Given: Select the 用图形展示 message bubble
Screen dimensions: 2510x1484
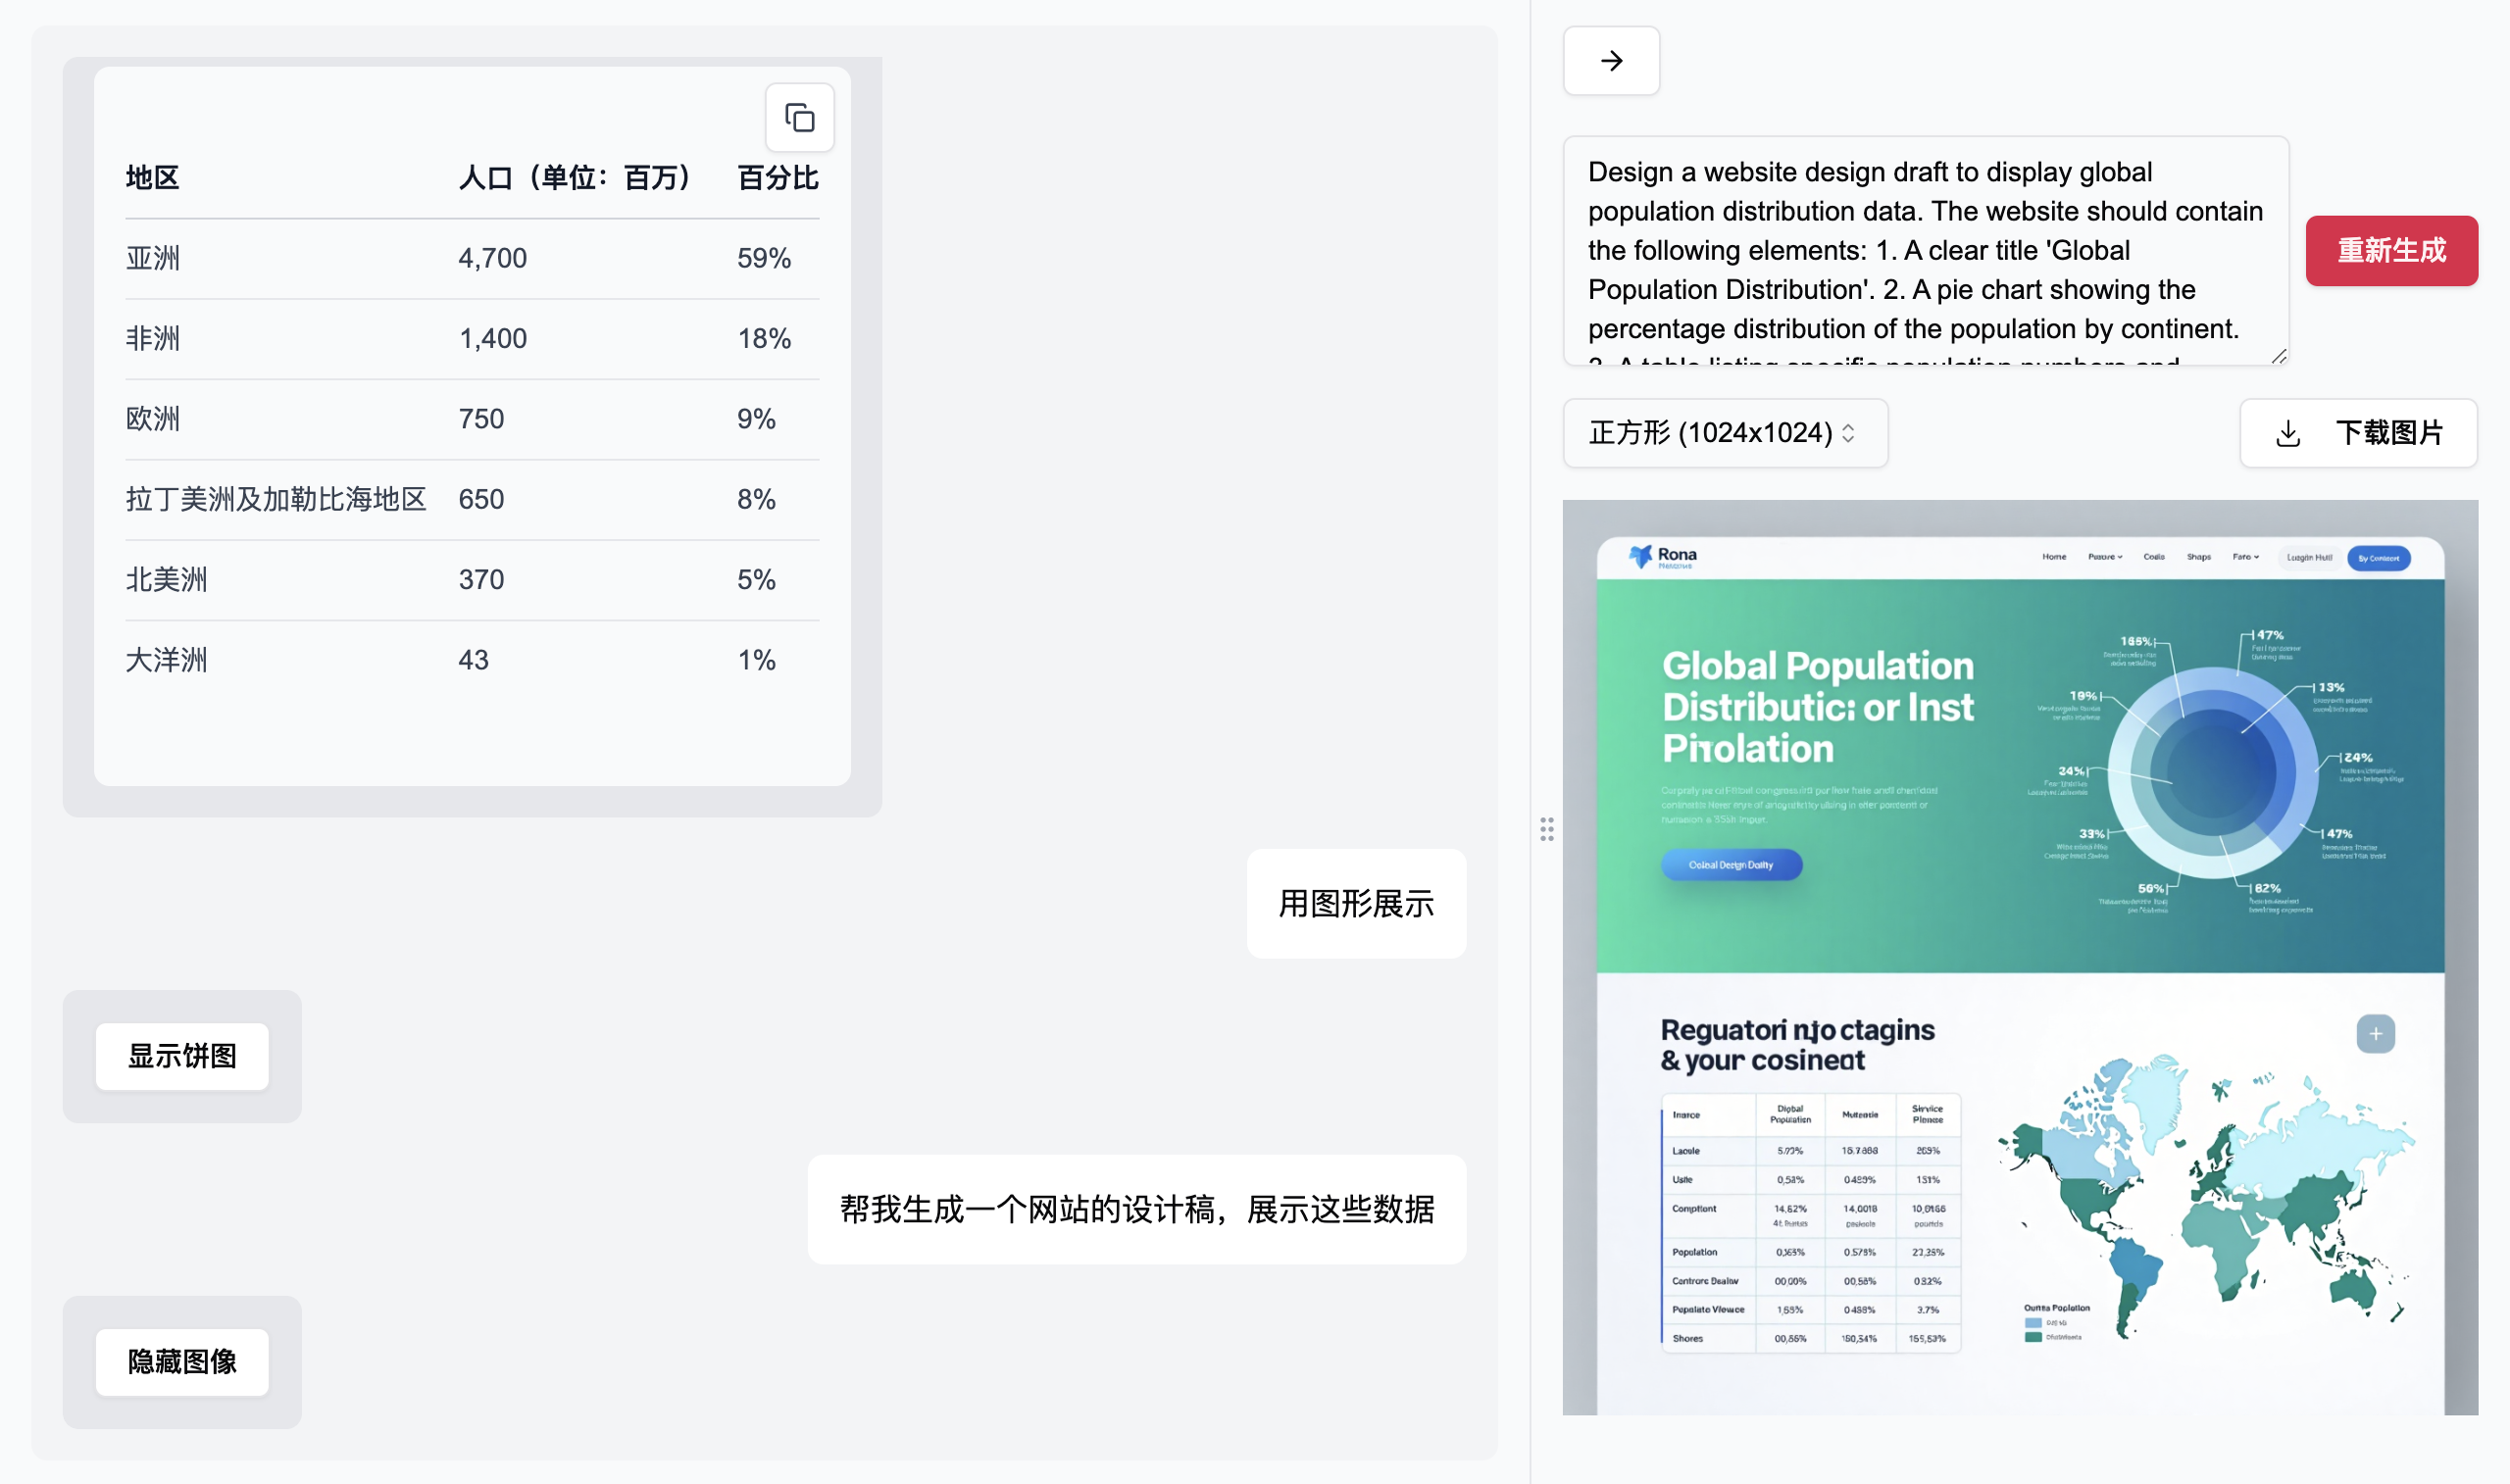Looking at the screenshot, I should pyautogui.click(x=1355, y=903).
